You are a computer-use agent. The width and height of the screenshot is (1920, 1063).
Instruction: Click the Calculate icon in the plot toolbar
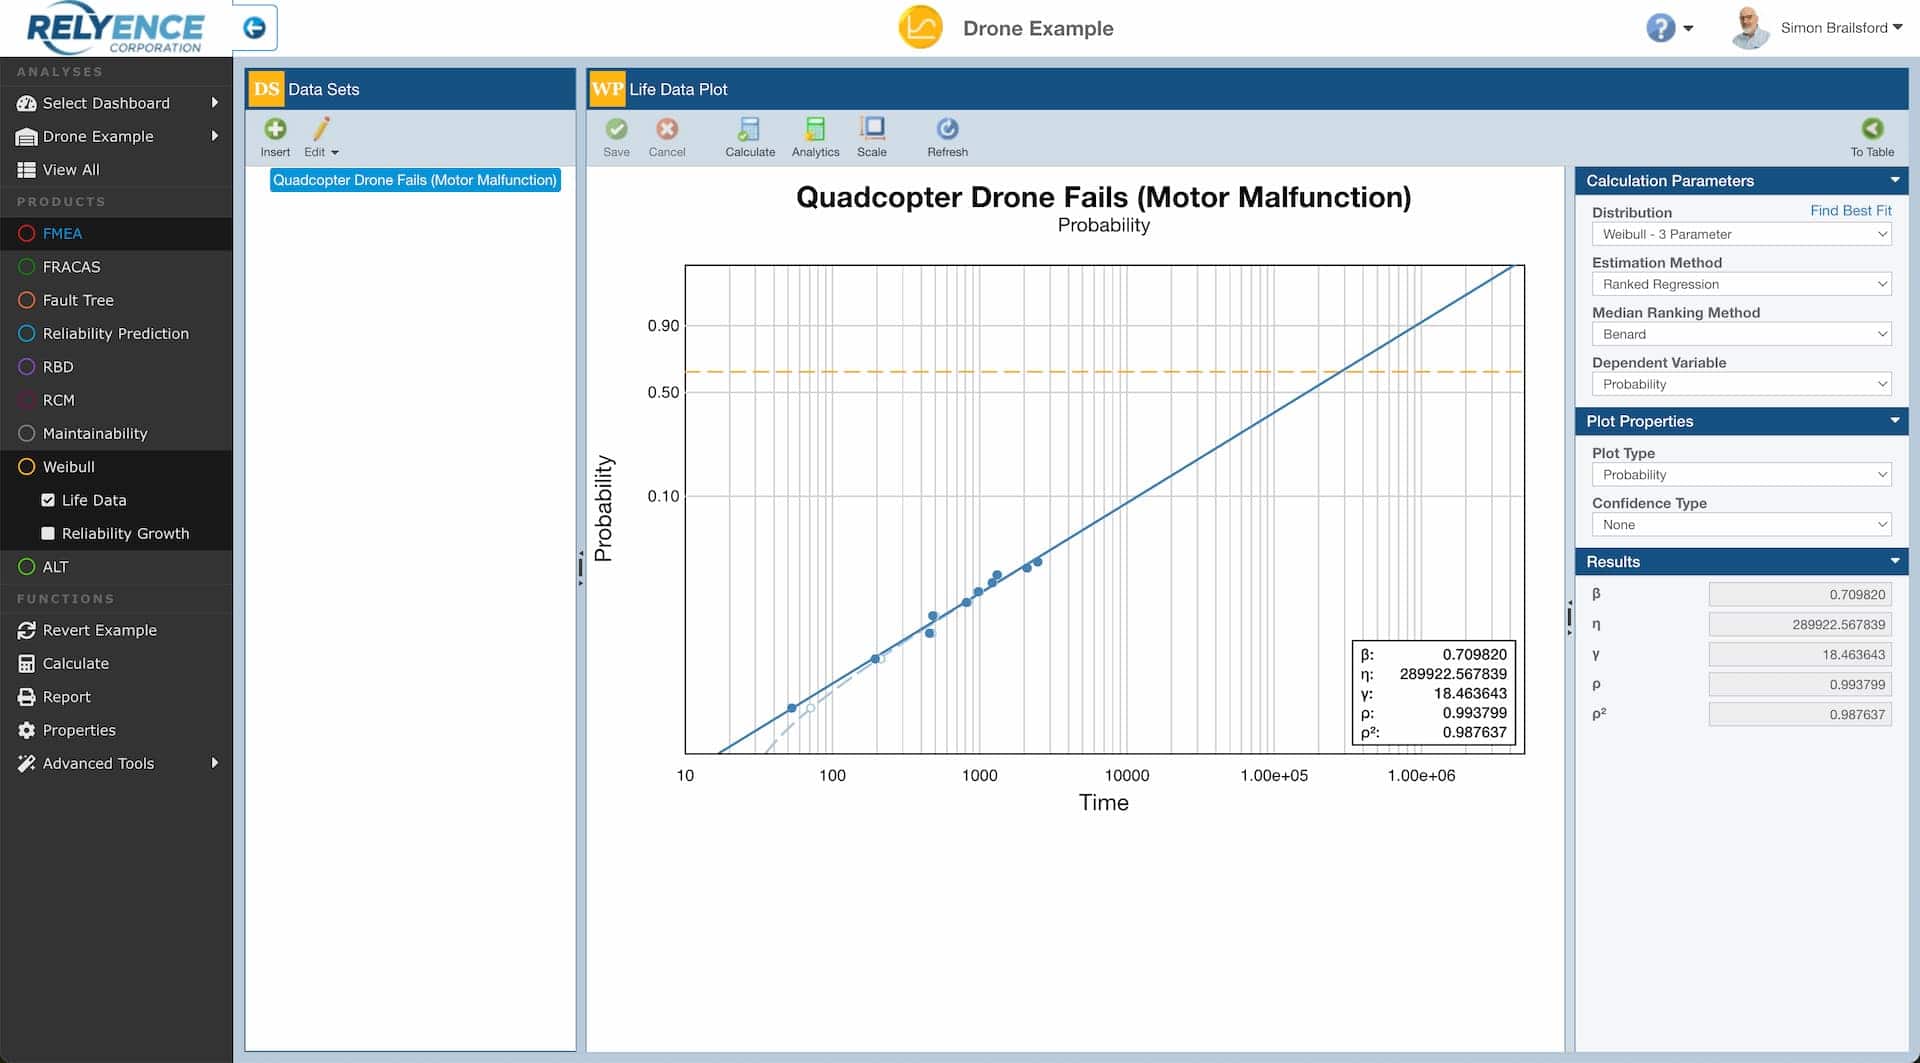click(x=750, y=137)
